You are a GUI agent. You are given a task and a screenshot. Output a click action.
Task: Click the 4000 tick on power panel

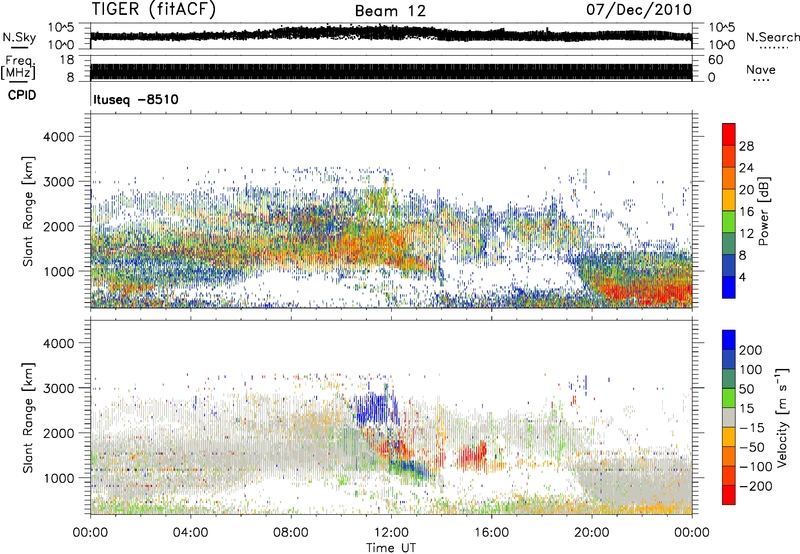(58, 137)
